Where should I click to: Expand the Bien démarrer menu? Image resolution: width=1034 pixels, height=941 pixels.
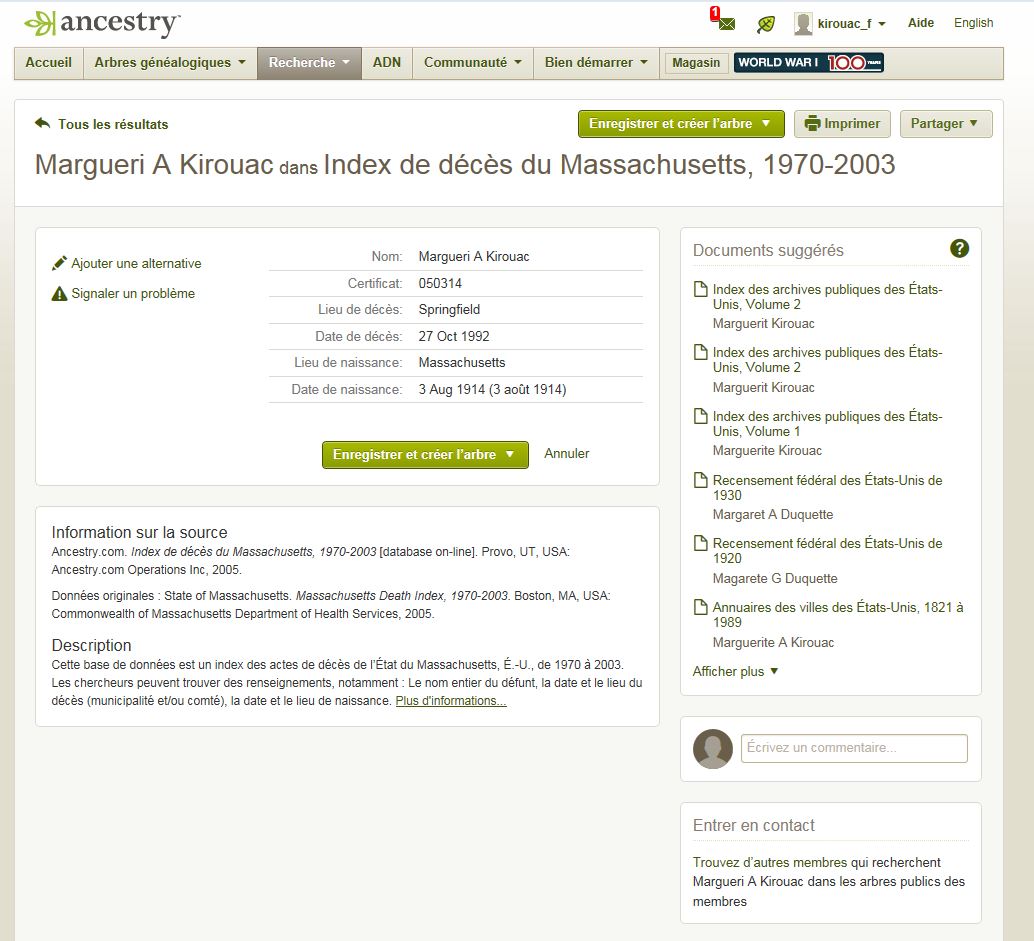[596, 63]
